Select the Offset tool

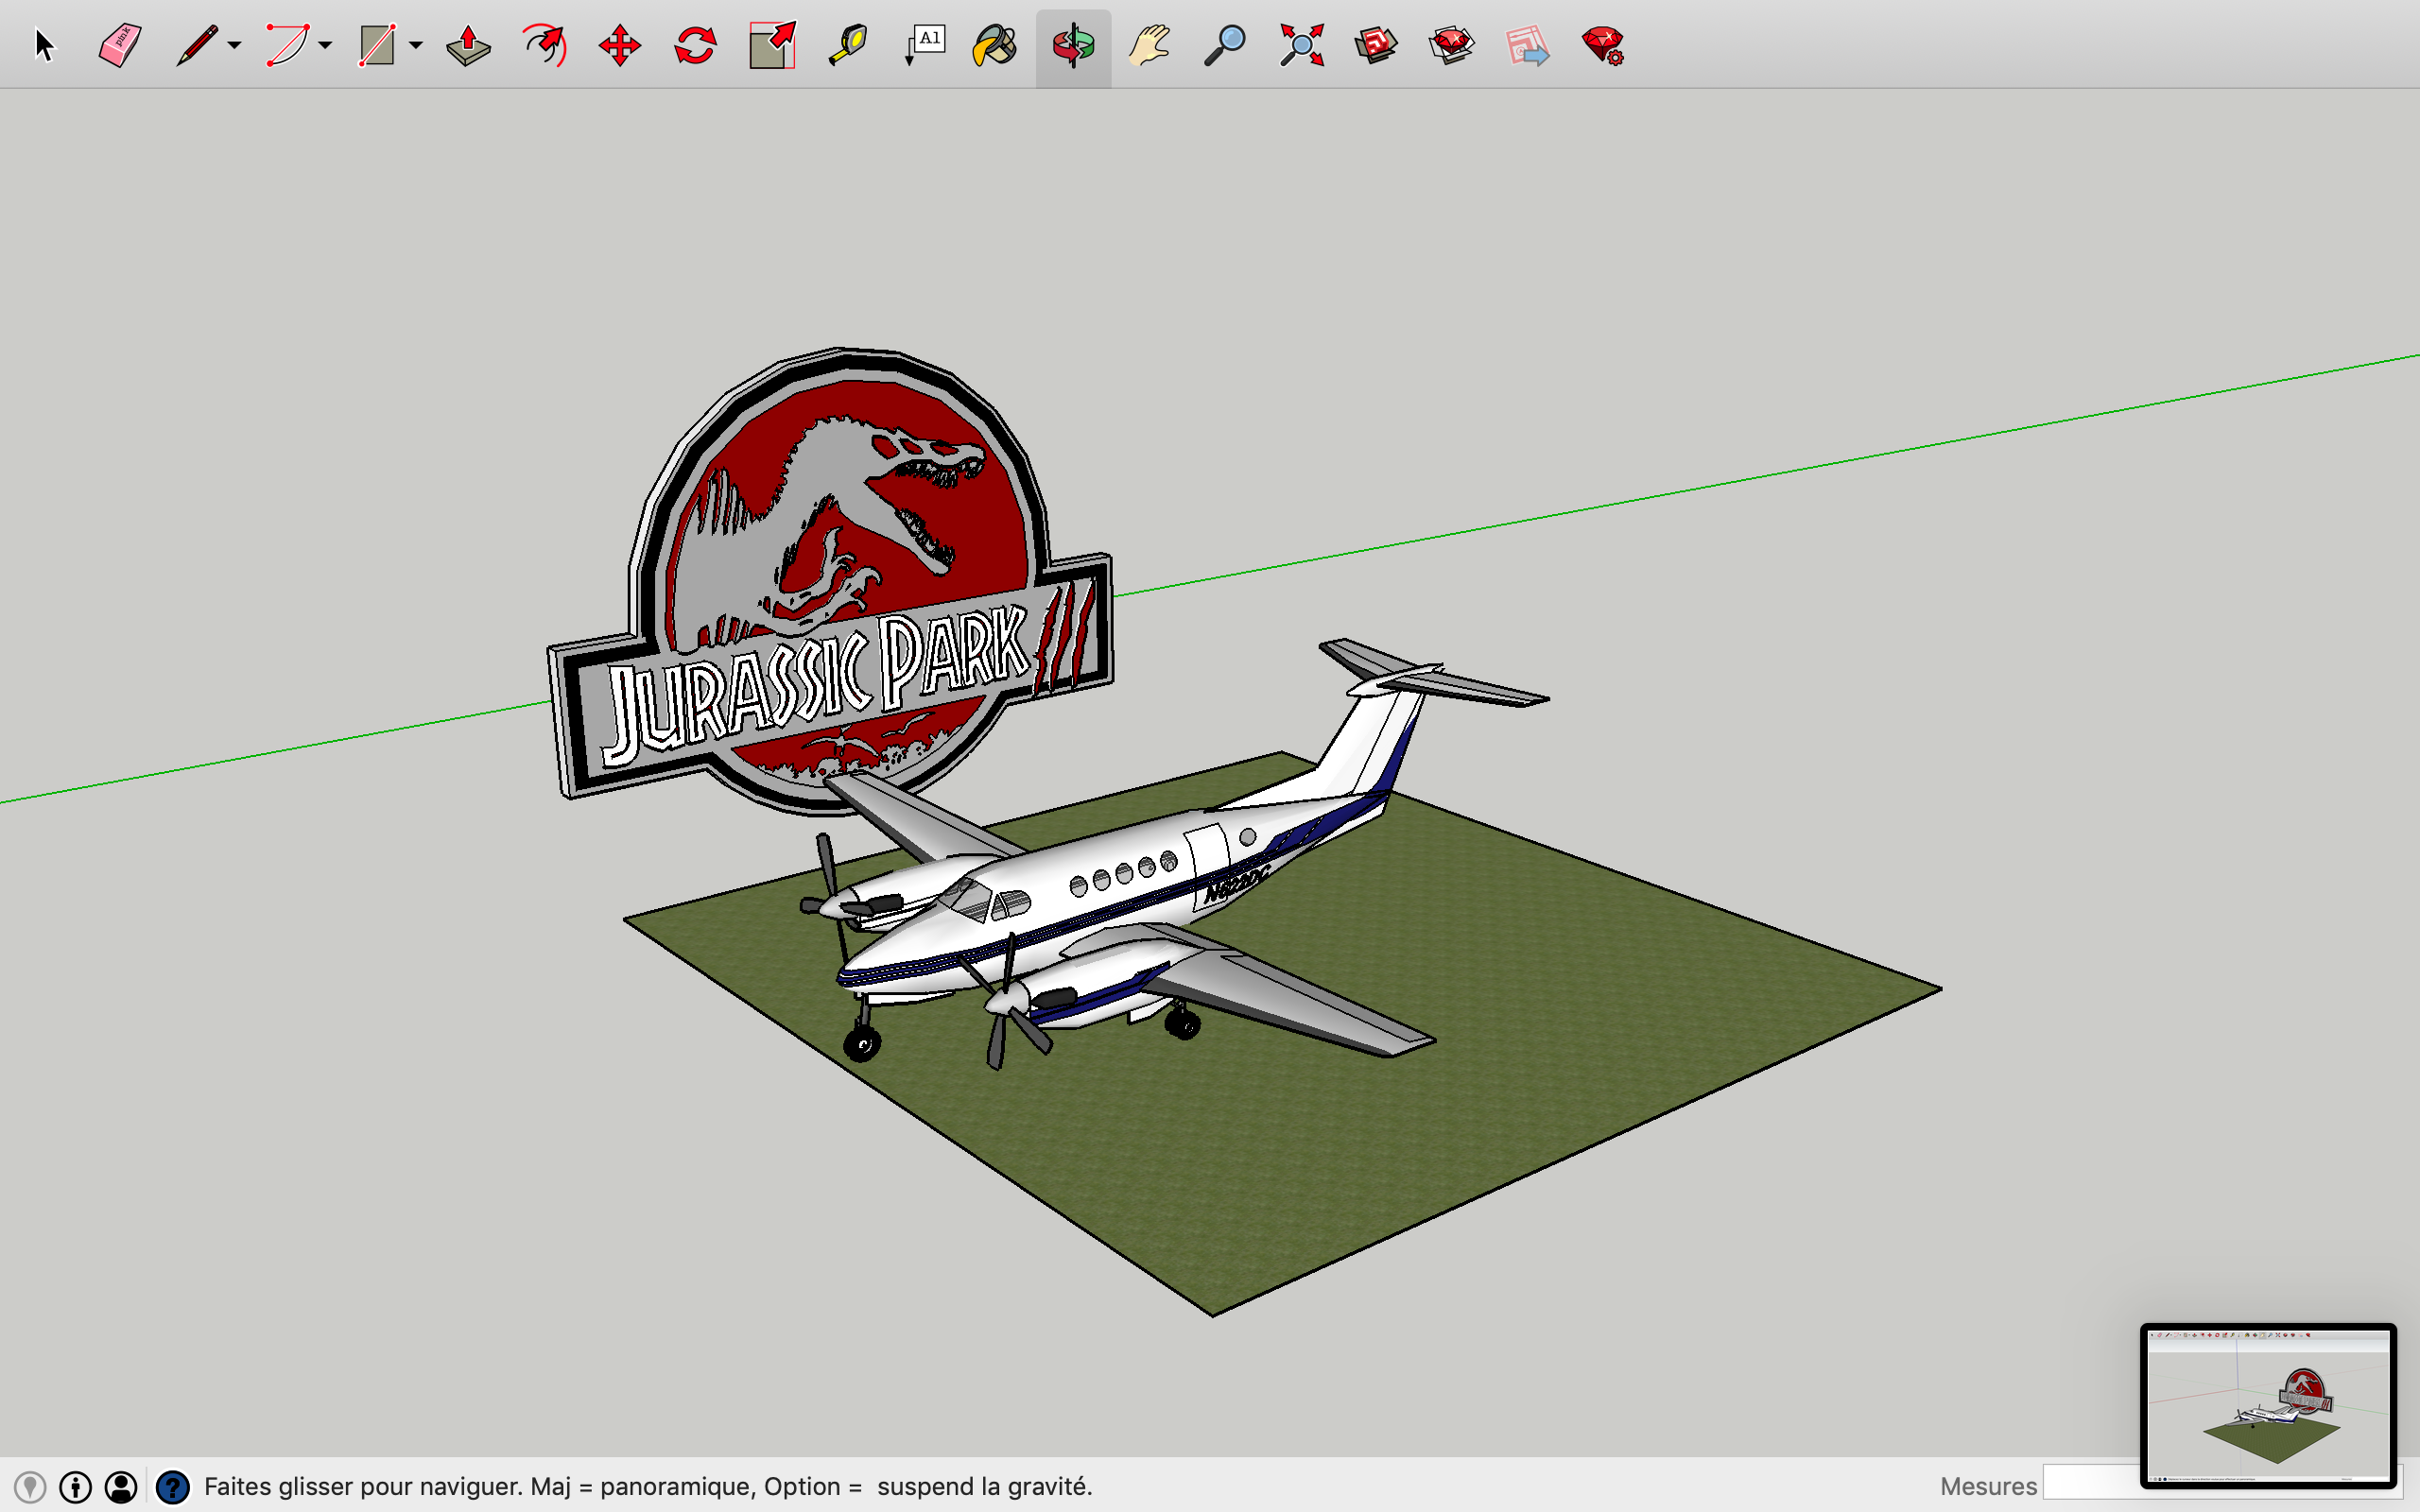coord(545,46)
